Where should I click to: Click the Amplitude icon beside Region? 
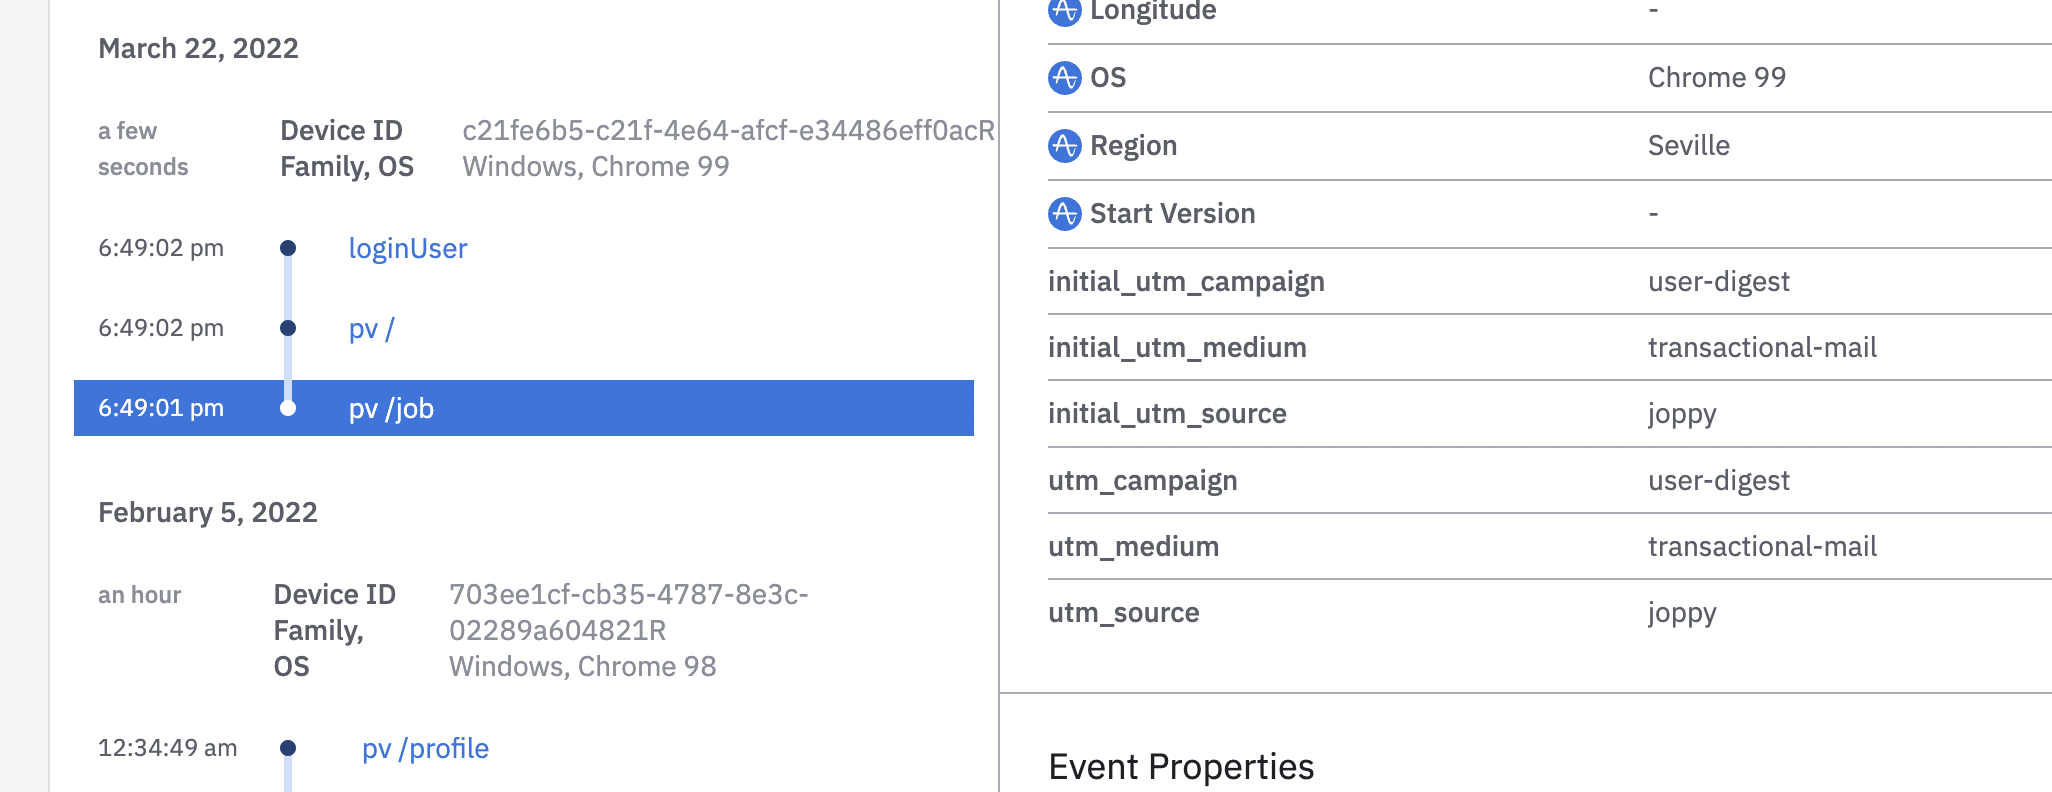point(1064,146)
